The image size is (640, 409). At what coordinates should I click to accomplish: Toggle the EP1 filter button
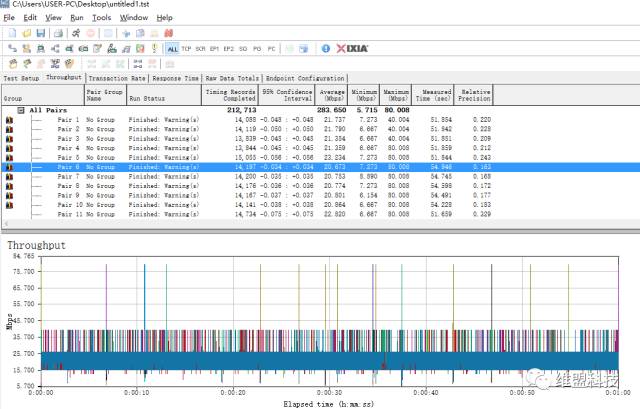pos(214,48)
